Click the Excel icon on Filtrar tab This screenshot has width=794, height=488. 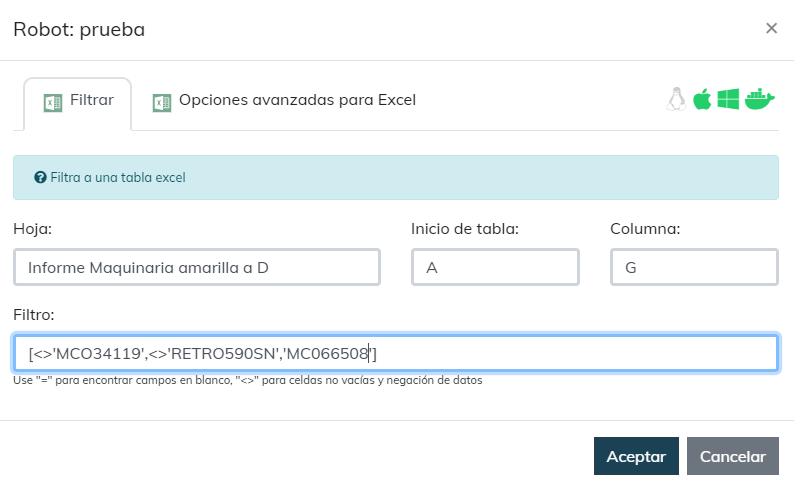53,103
